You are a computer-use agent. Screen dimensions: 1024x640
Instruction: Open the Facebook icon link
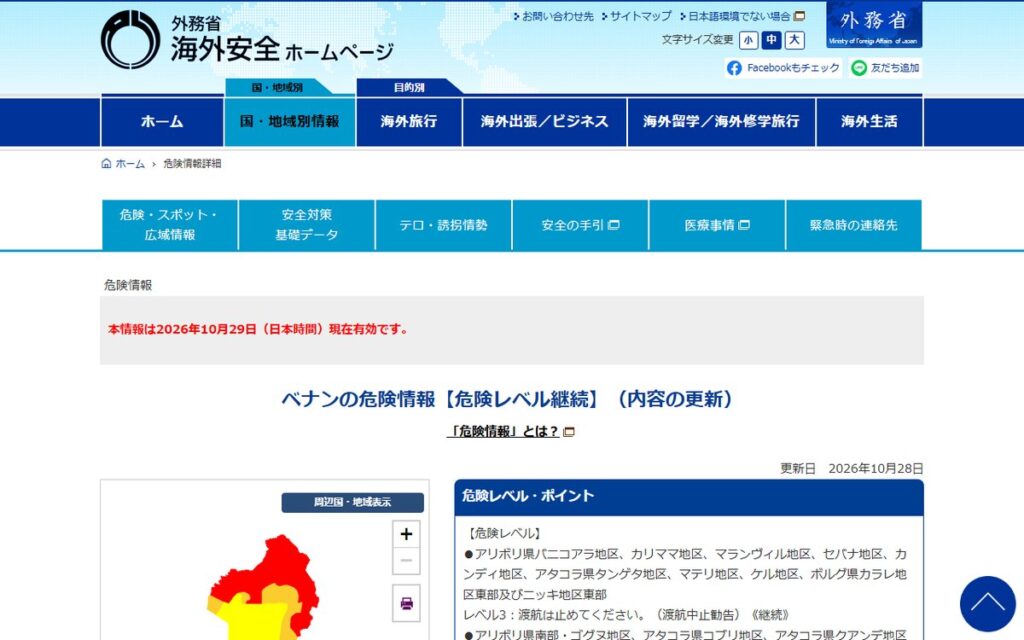point(735,68)
